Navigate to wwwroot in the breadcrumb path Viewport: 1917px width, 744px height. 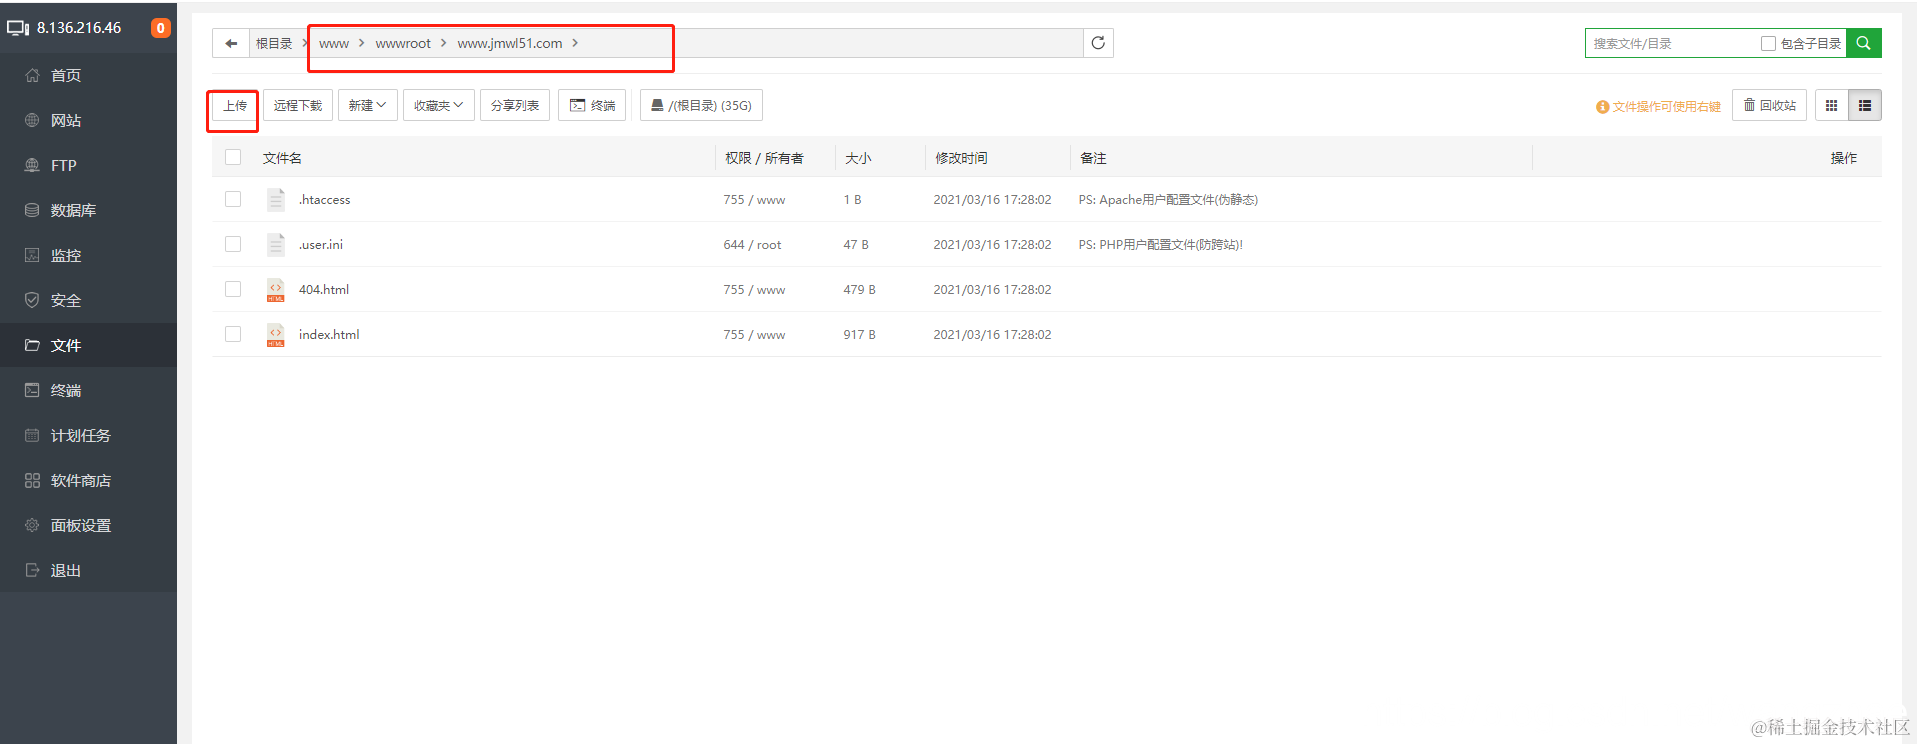(x=403, y=43)
